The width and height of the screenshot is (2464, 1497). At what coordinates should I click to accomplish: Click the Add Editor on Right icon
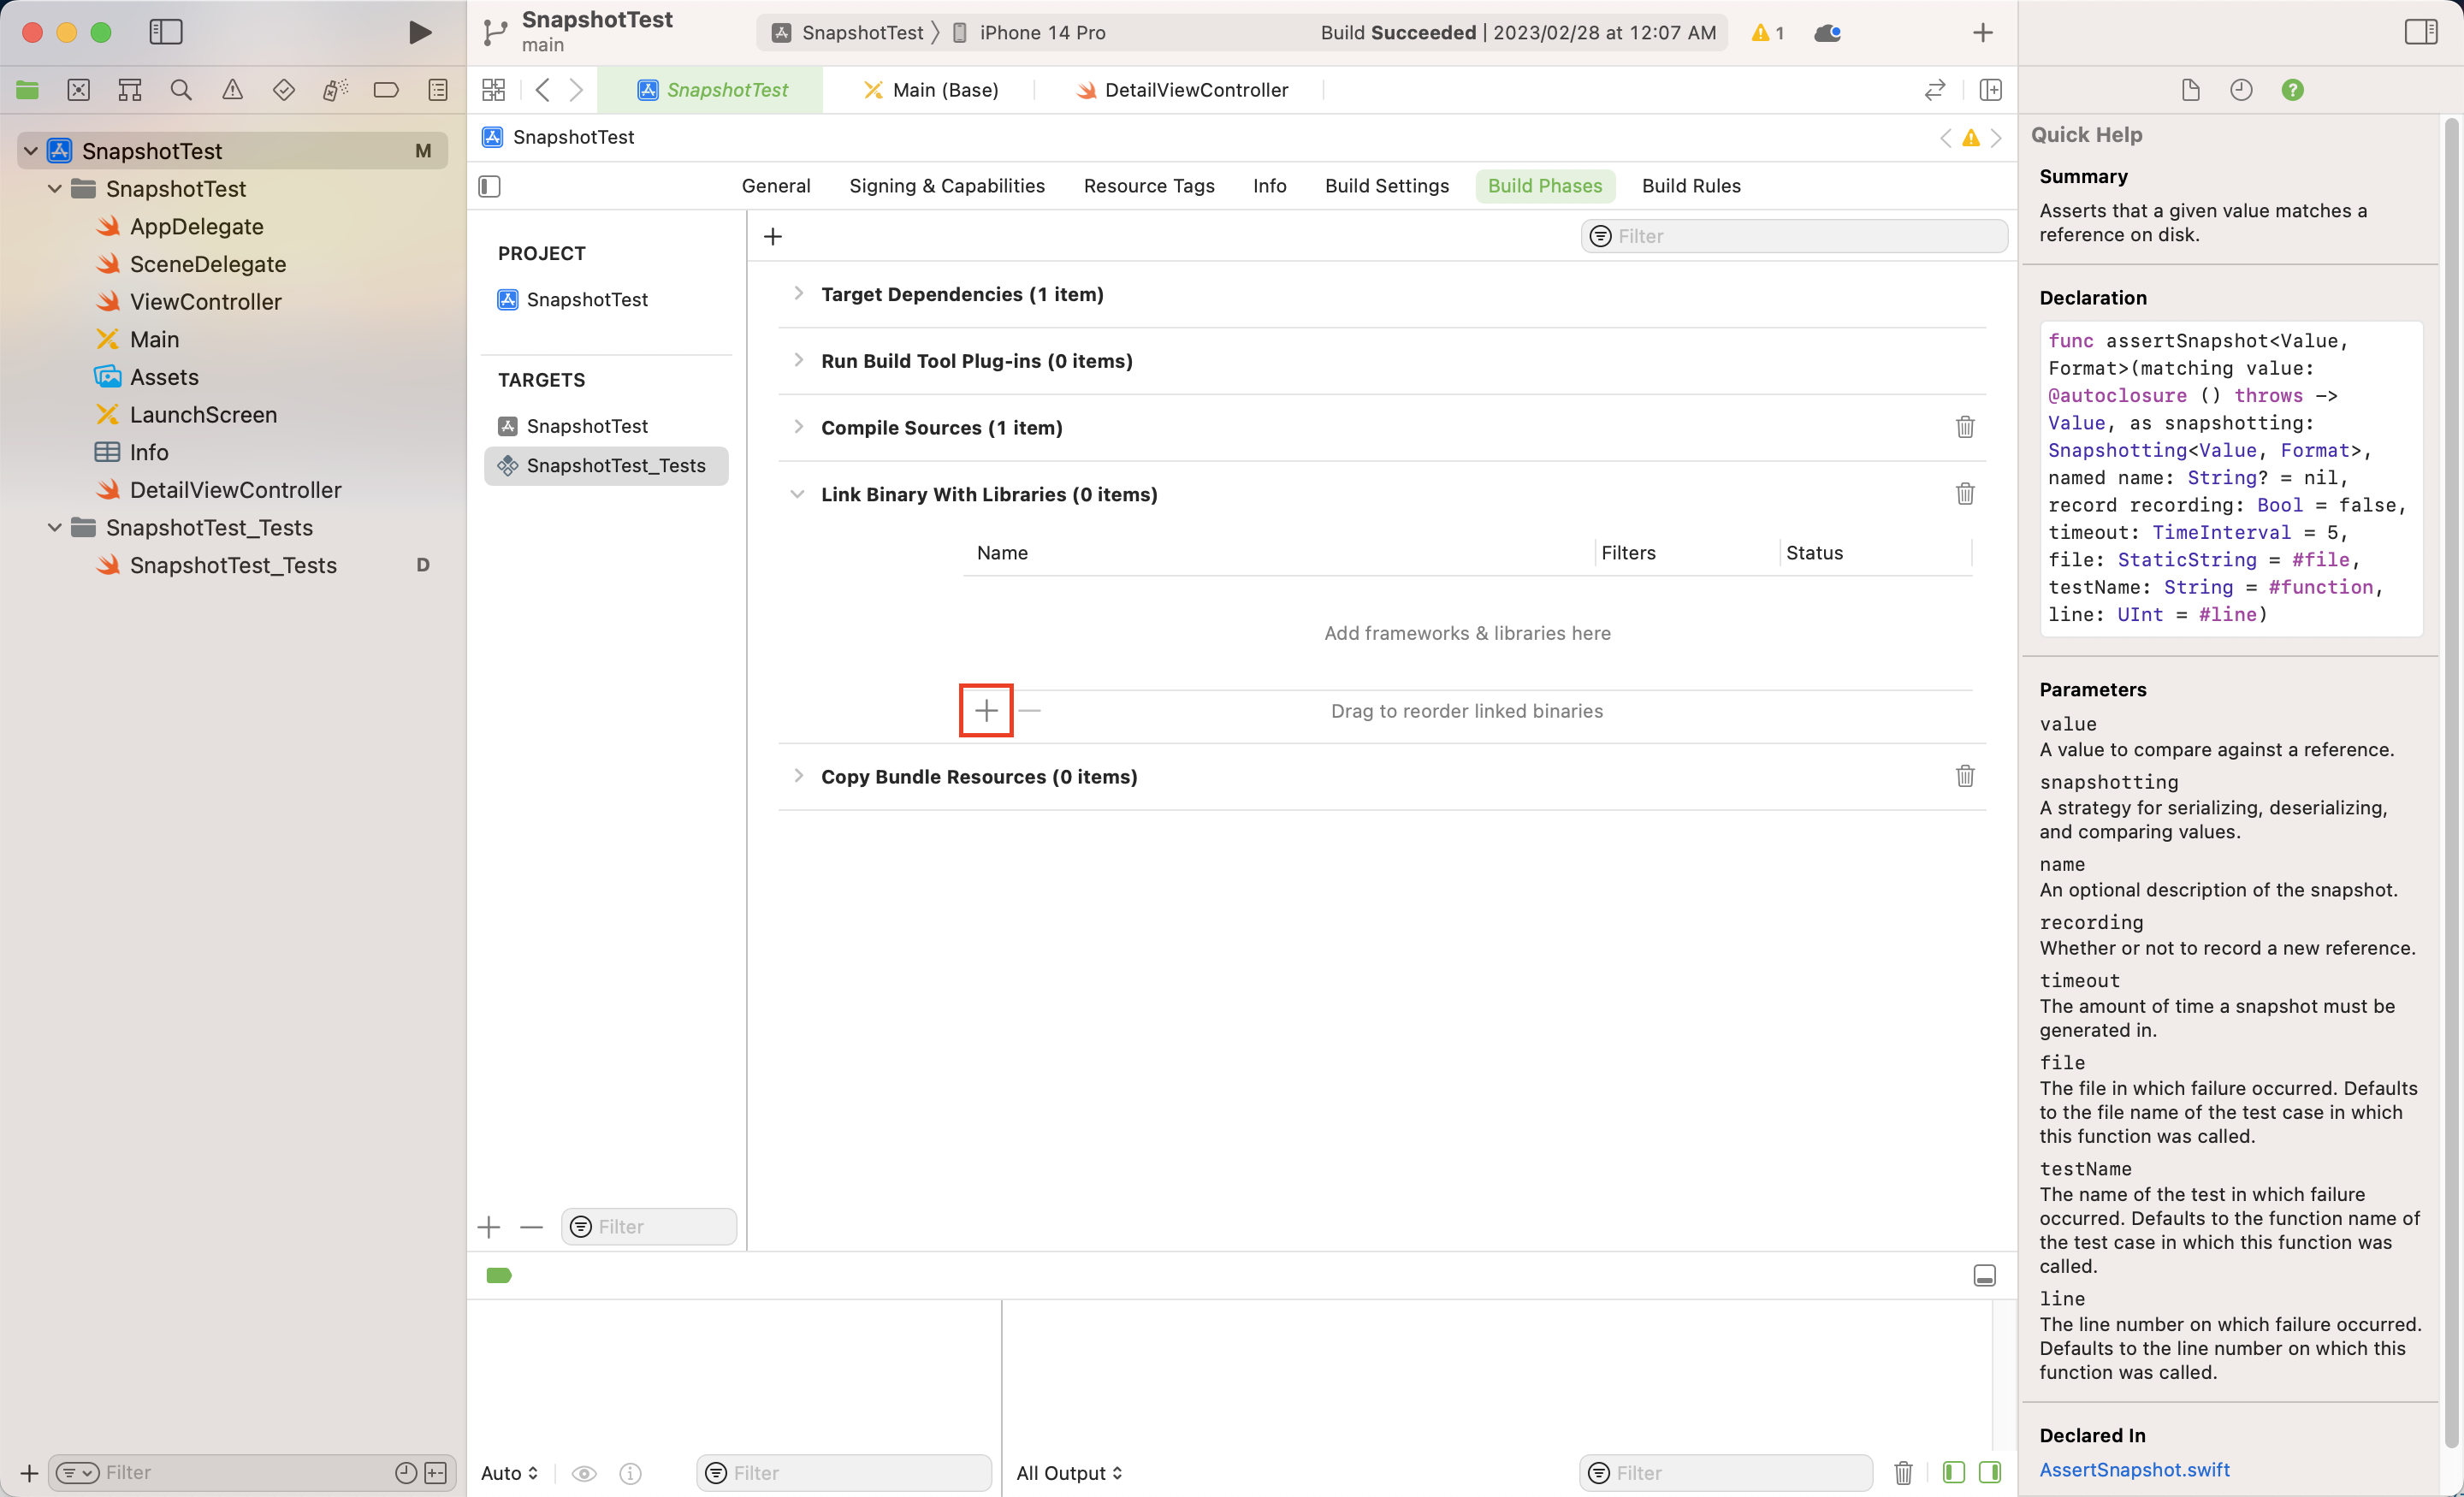coord(1990,90)
